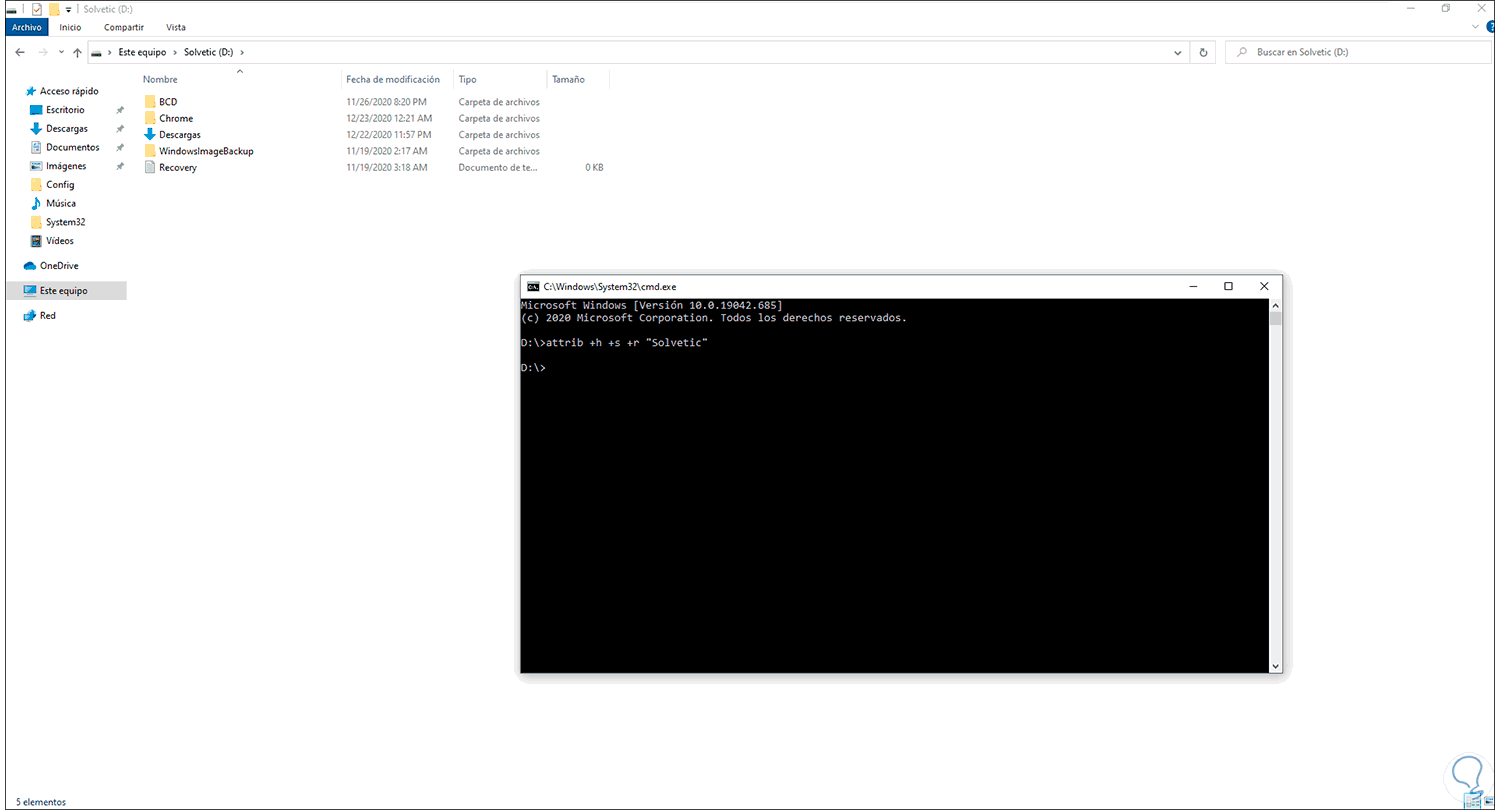The height and width of the screenshot is (810, 1500).
Task: Open the address bar history dropdown
Action: click(x=1177, y=52)
